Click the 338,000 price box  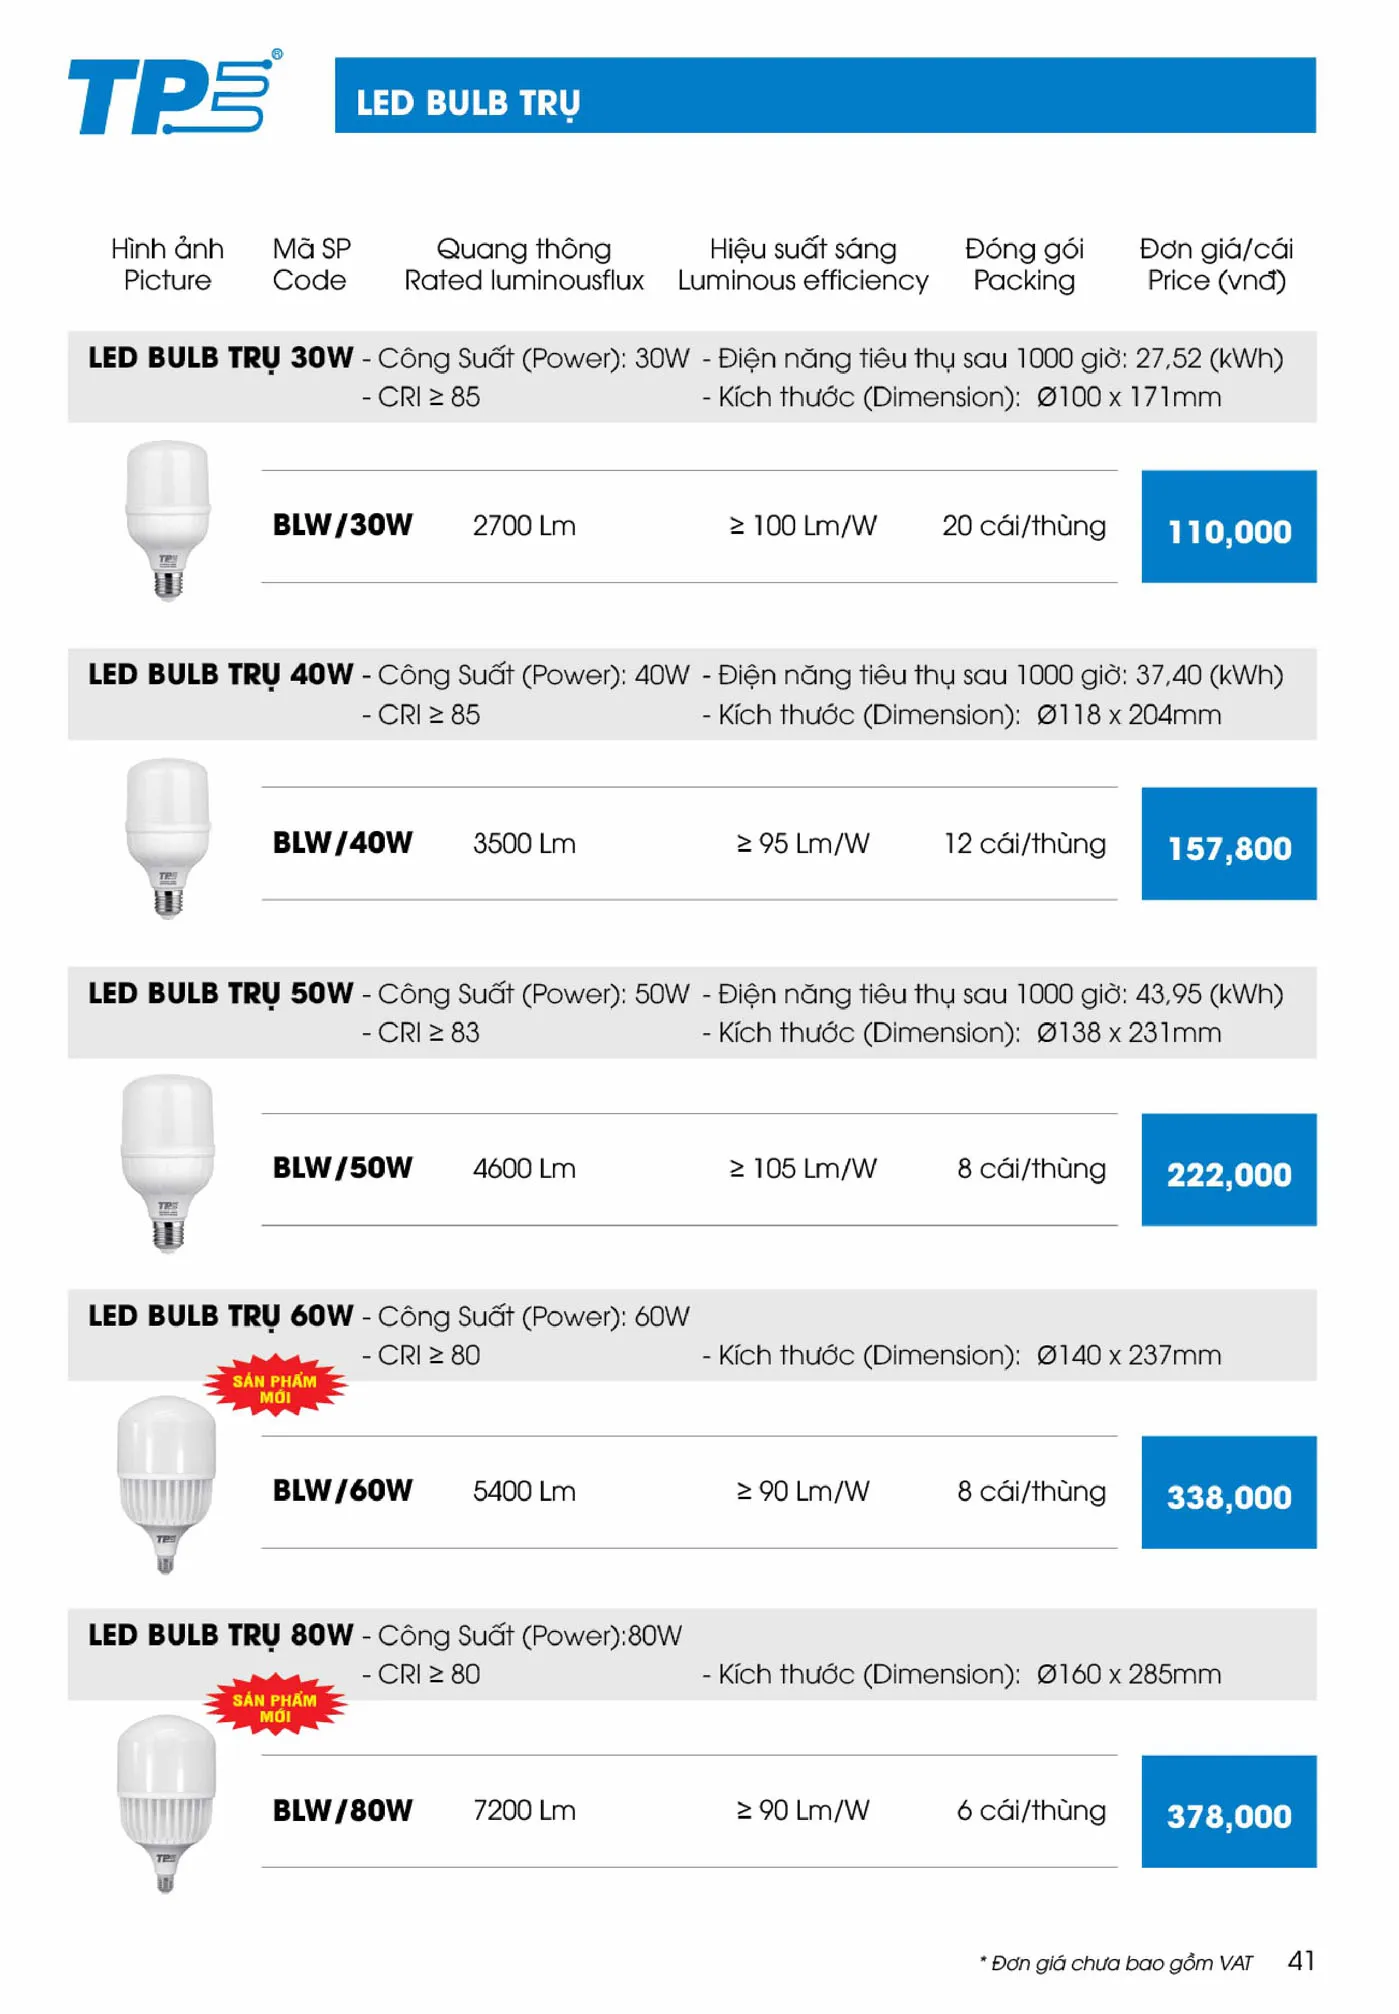point(1229,1493)
